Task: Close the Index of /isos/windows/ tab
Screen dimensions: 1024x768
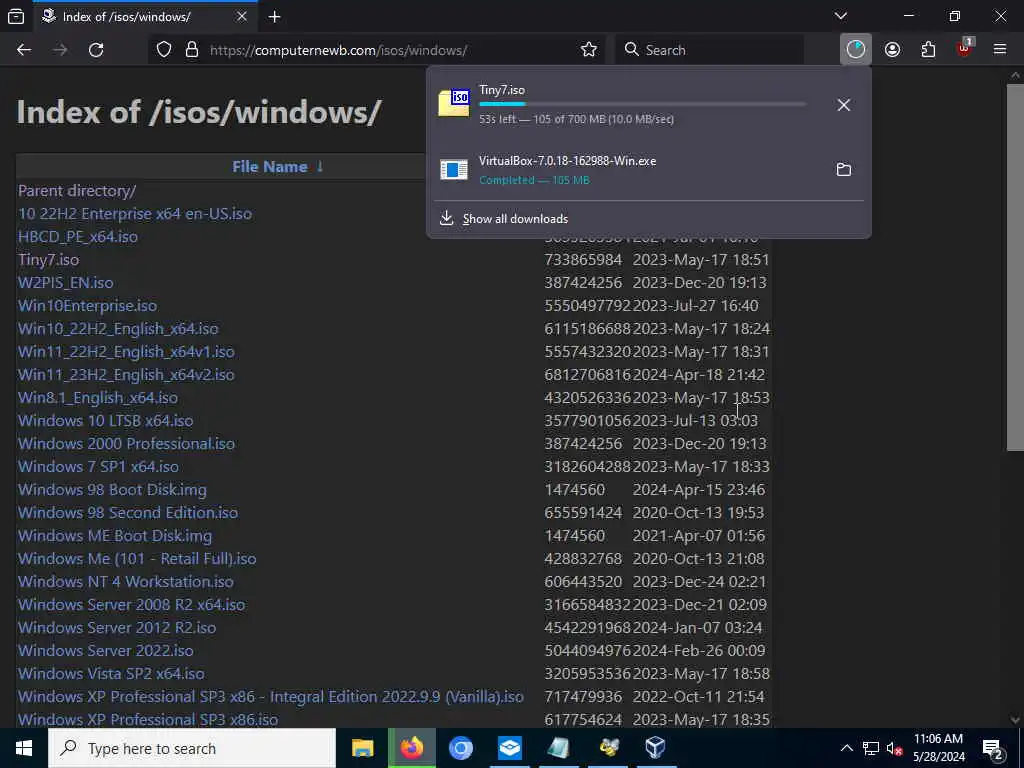Action: click(242, 17)
